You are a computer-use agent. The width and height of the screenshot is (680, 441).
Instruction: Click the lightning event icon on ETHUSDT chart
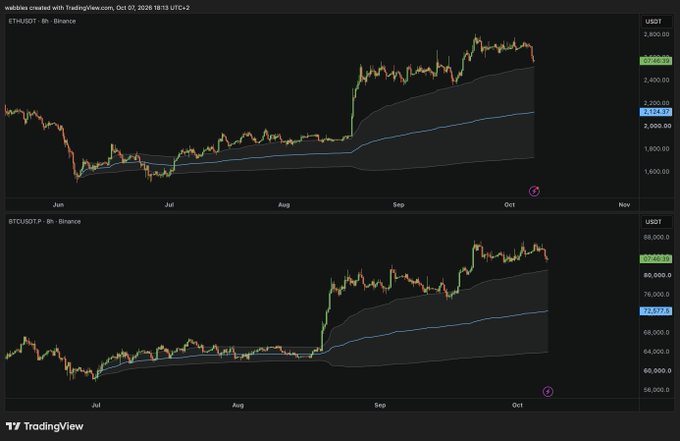click(x=534, y=191)
